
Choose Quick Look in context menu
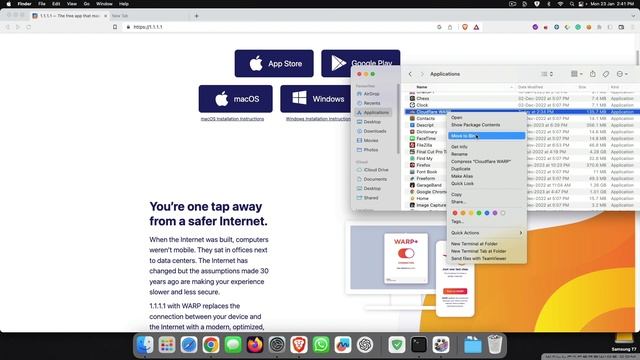(x=462, y=183)
